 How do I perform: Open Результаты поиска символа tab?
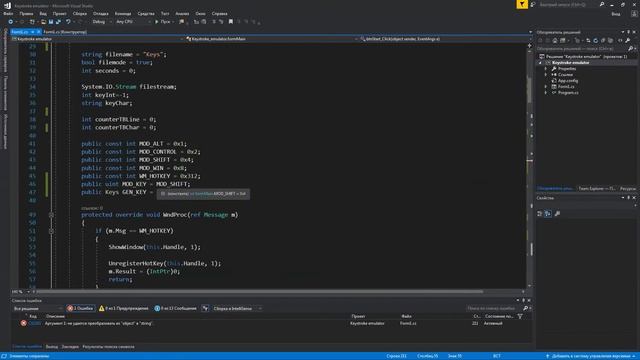[x=108, y=347]
